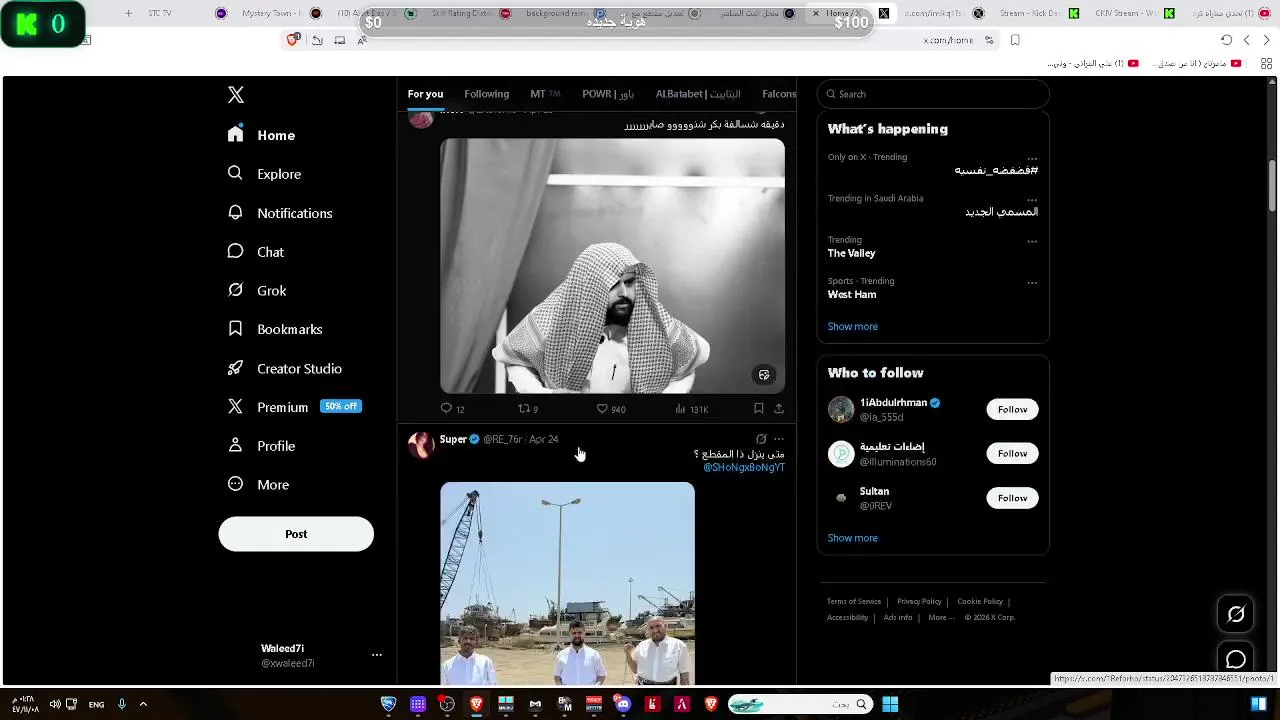Open more options on Super's post
The image size is (1280, 720).
pyautogui.click(x=779, y=439)
